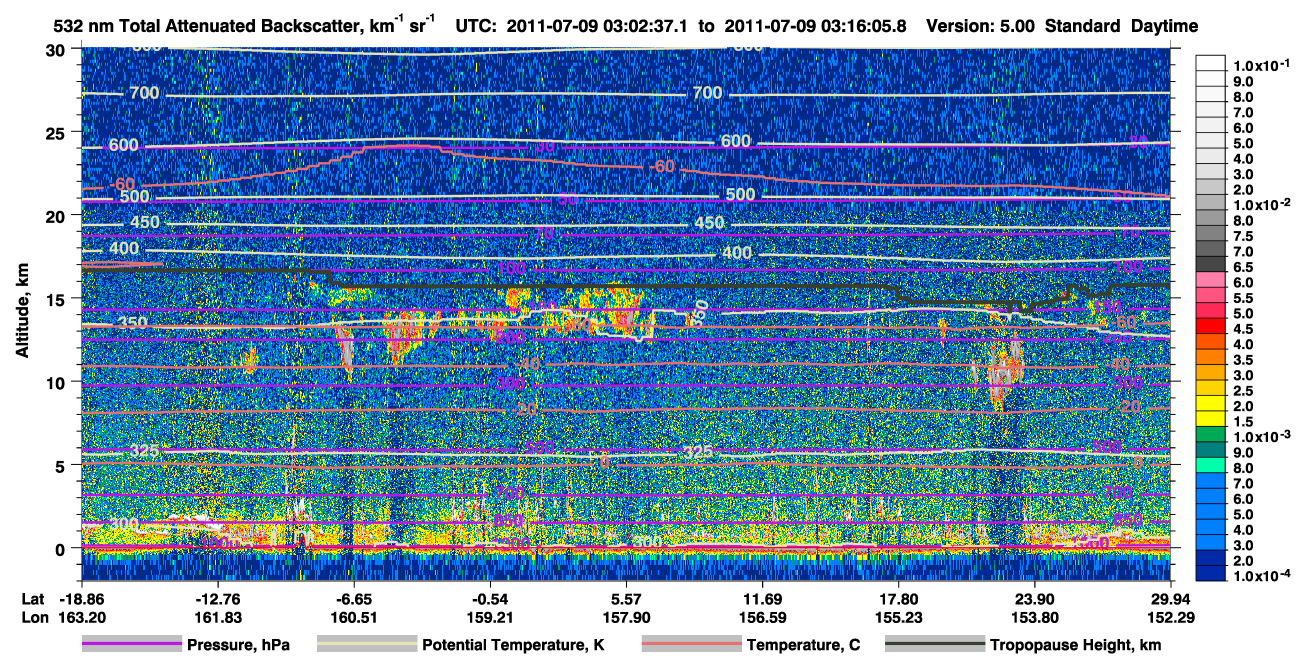The width and height of the screenshot is (1300, 667).
Task: Click the longitude value '161.83'
Action: [216, 617]
